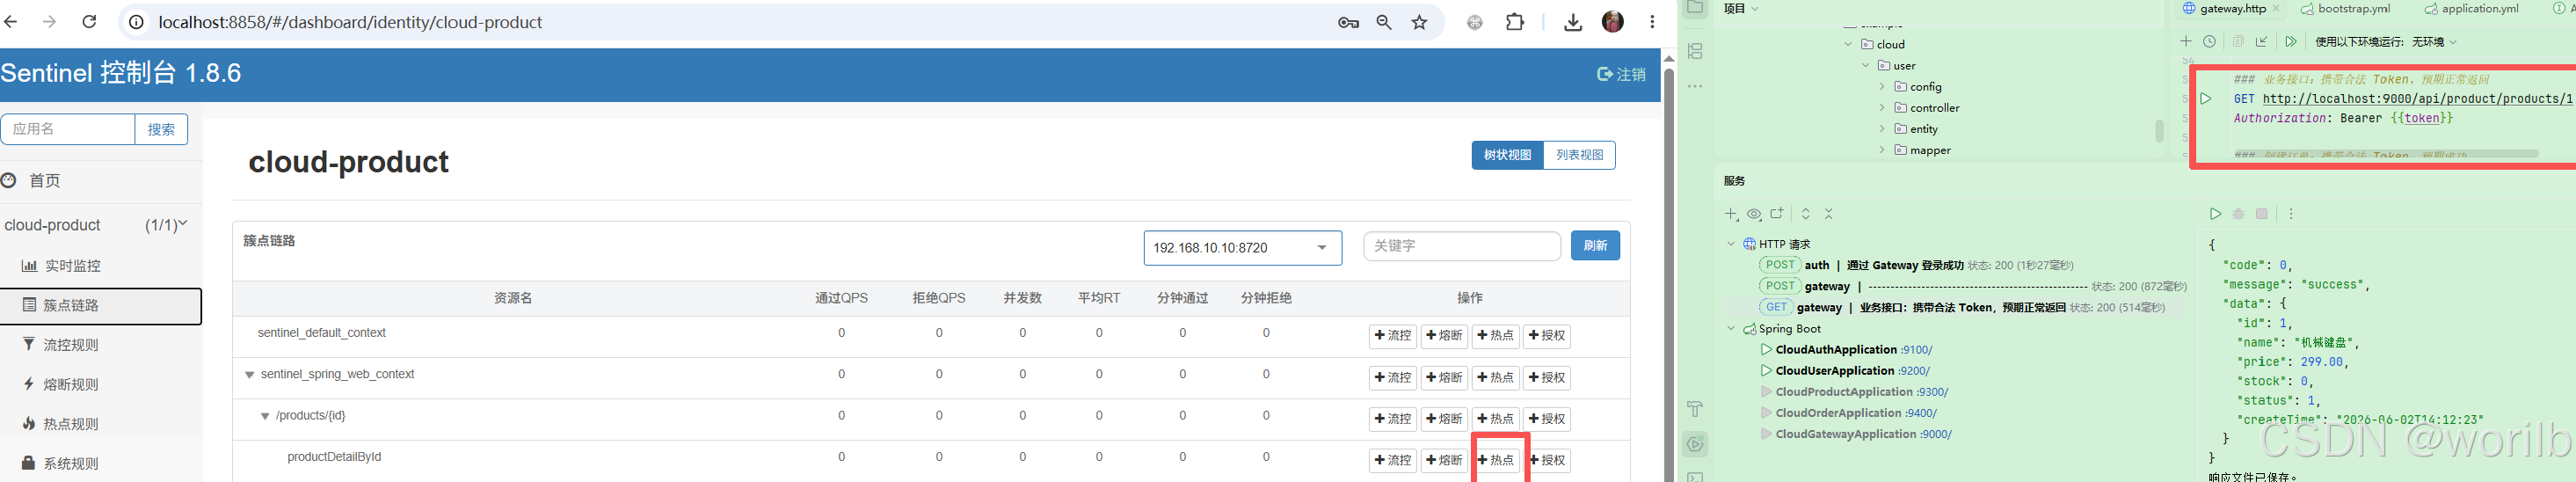Open browser zoom magnifier icon
This screenshot has height=482, width=2576.
point(1384,22)
